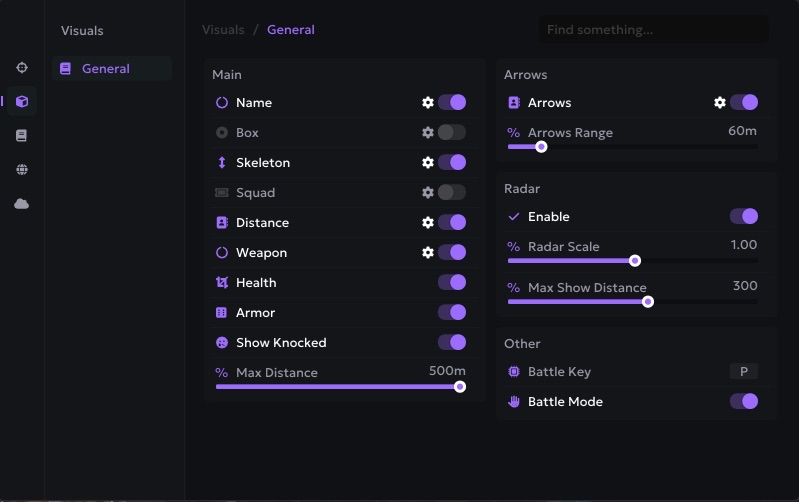Click the Radar Scale slider handle
The image size is (799, 502).
pyautogui.click(x=634, y=261)
